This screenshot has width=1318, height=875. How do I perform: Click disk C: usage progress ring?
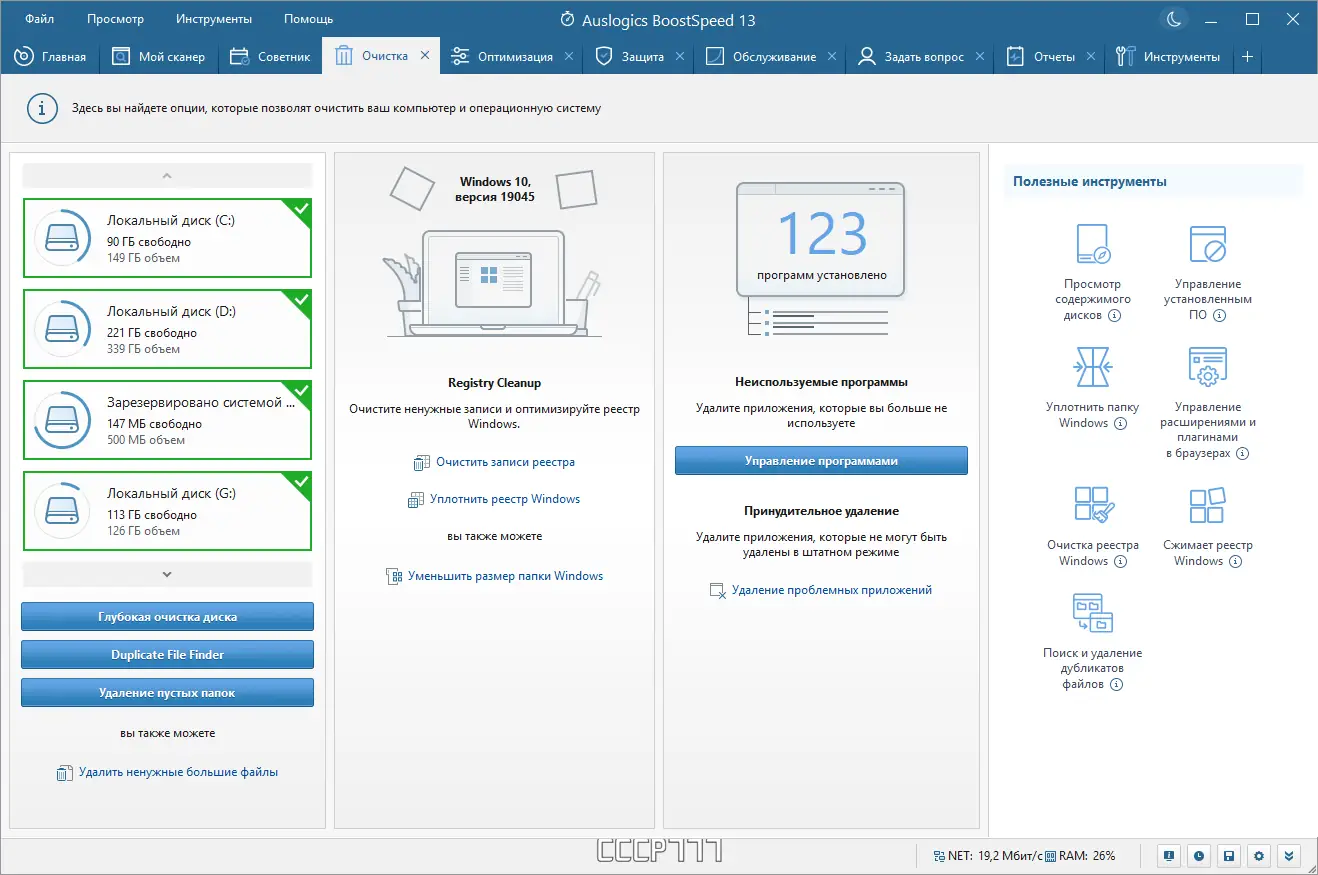(61, 237)
